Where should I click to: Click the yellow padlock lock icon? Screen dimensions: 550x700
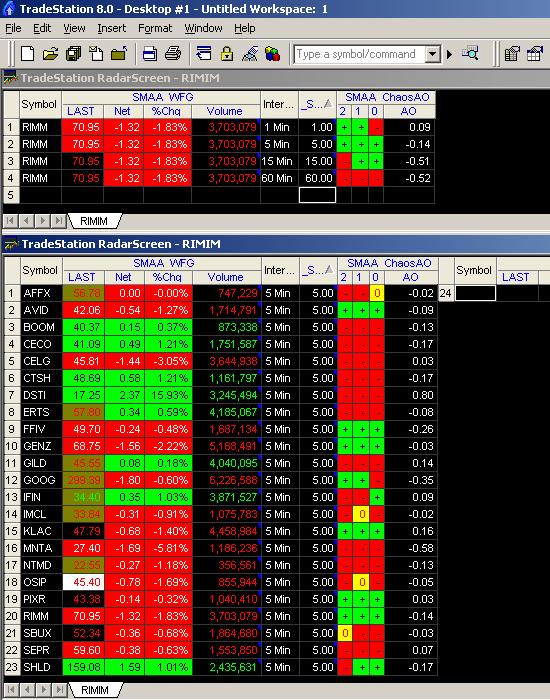point(227,54)
